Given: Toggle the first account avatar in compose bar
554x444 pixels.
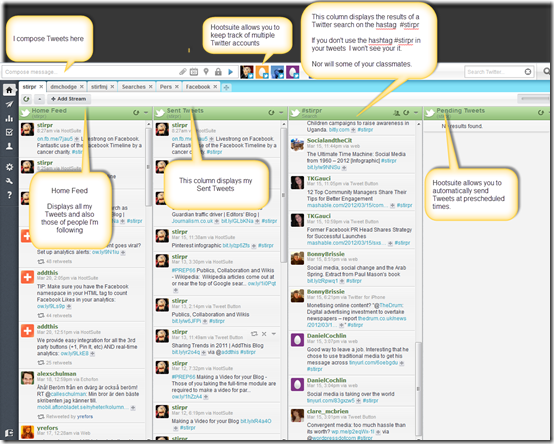Looking at the screenshot, I should [x=247, y=72].
